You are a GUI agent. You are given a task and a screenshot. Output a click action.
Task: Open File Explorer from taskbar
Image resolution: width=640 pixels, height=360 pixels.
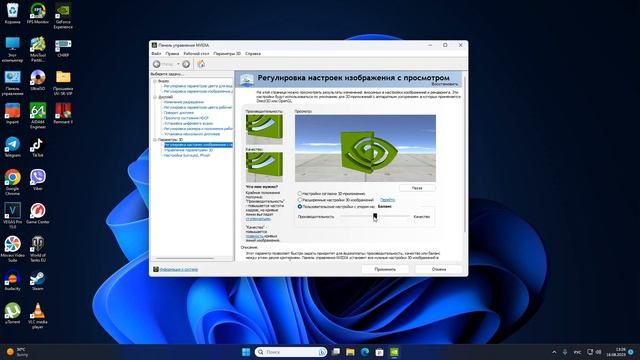click(x=350, y=352)
